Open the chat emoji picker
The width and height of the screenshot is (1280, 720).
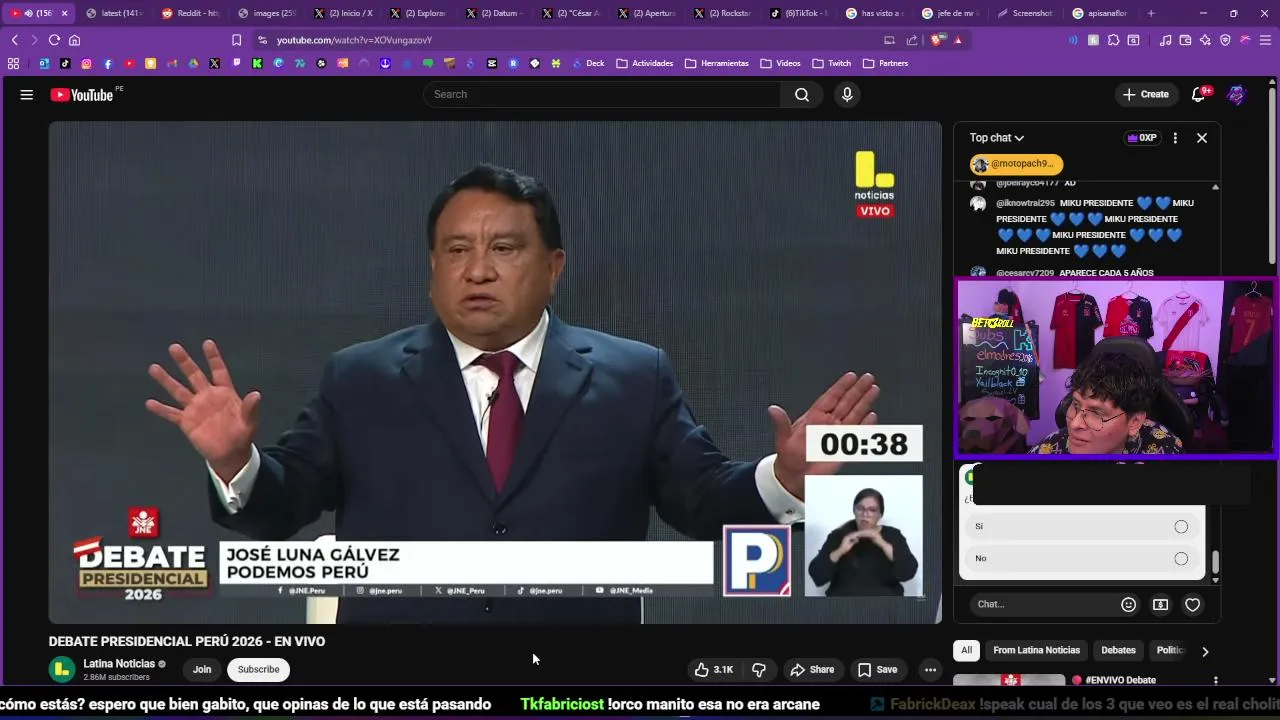click(1128, 604)
